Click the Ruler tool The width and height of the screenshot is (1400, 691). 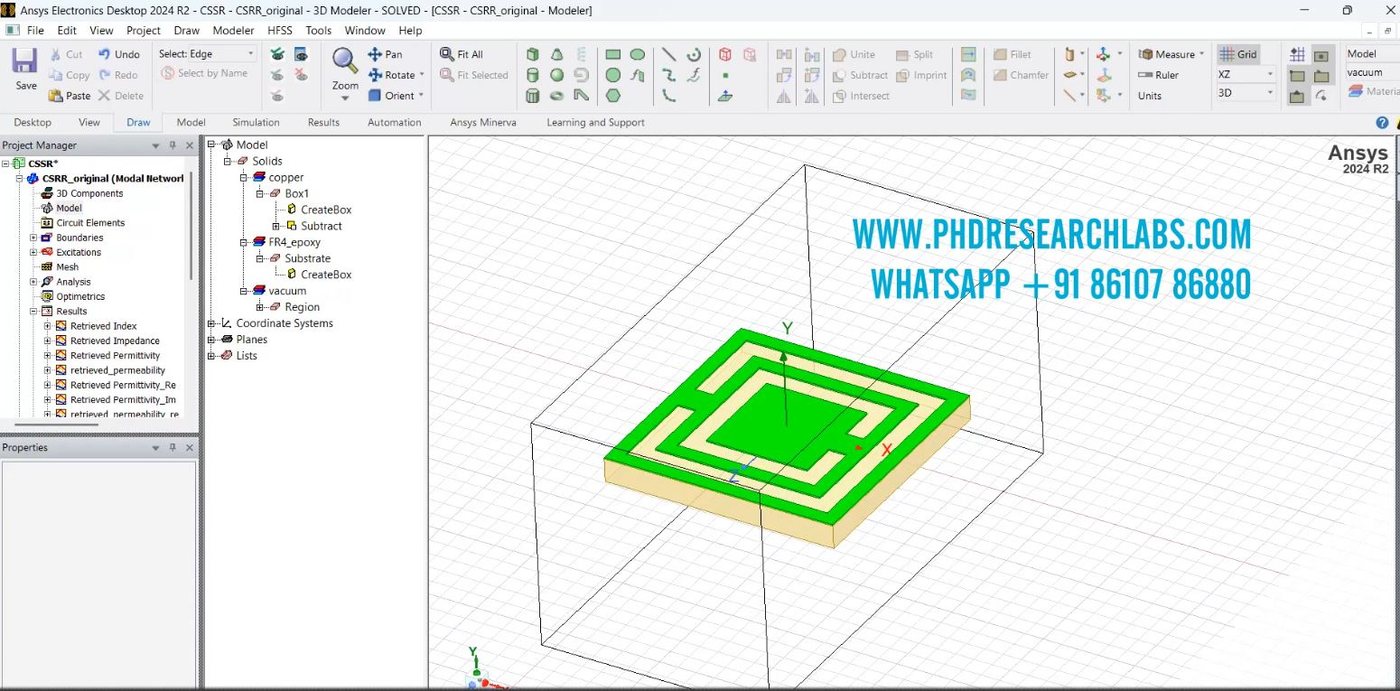[1158, 75]
